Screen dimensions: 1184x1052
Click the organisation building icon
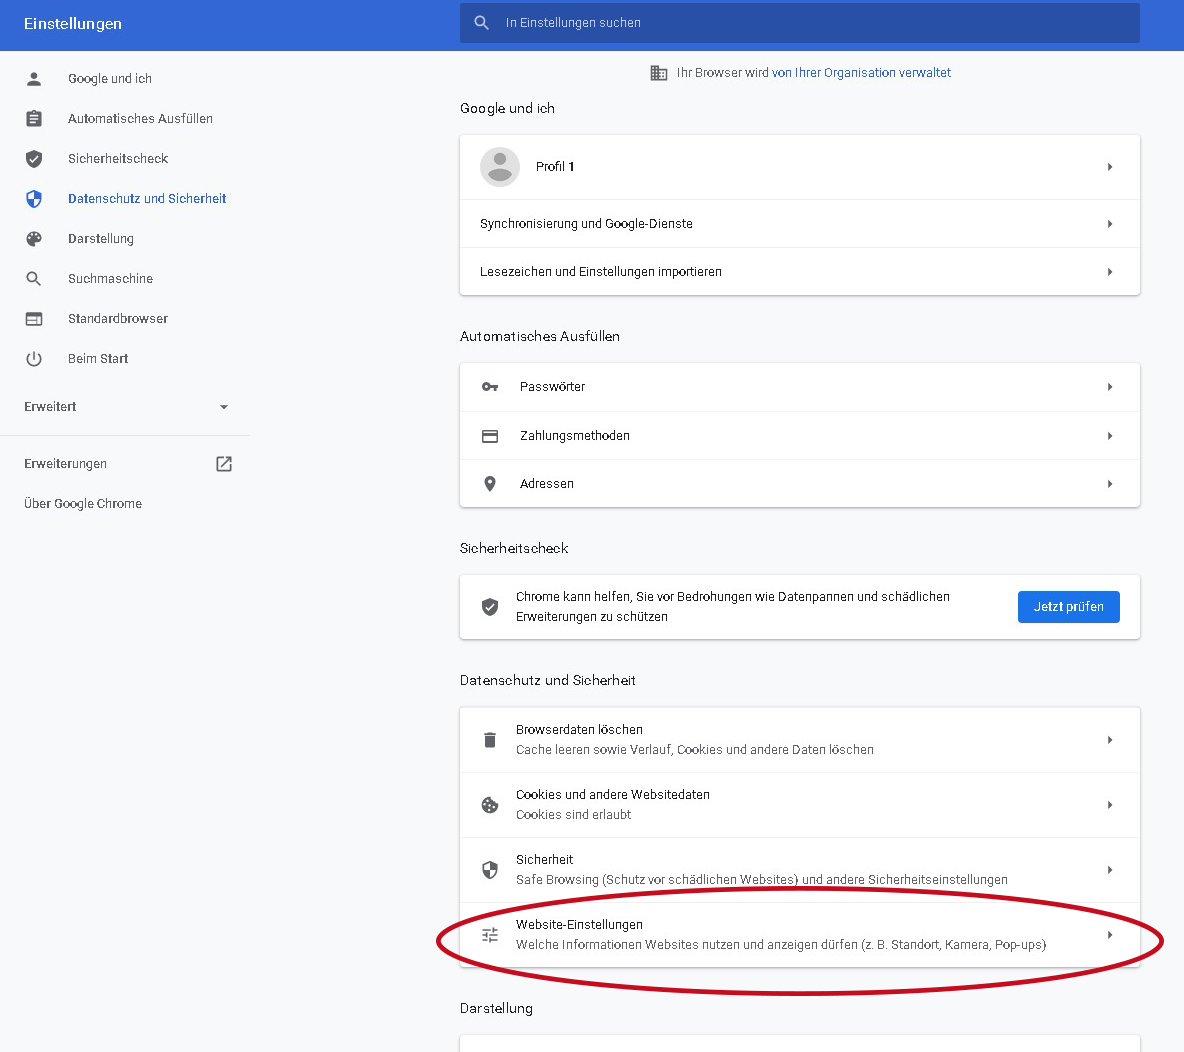(x=658, y=72)
